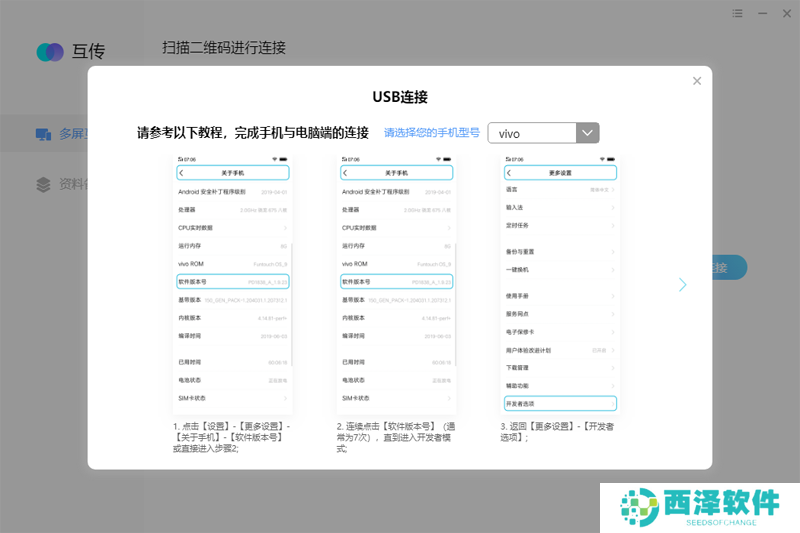Click the 请选择您的手机型号 link
This screenshot has width=800, height=533.
coord(432,133)
